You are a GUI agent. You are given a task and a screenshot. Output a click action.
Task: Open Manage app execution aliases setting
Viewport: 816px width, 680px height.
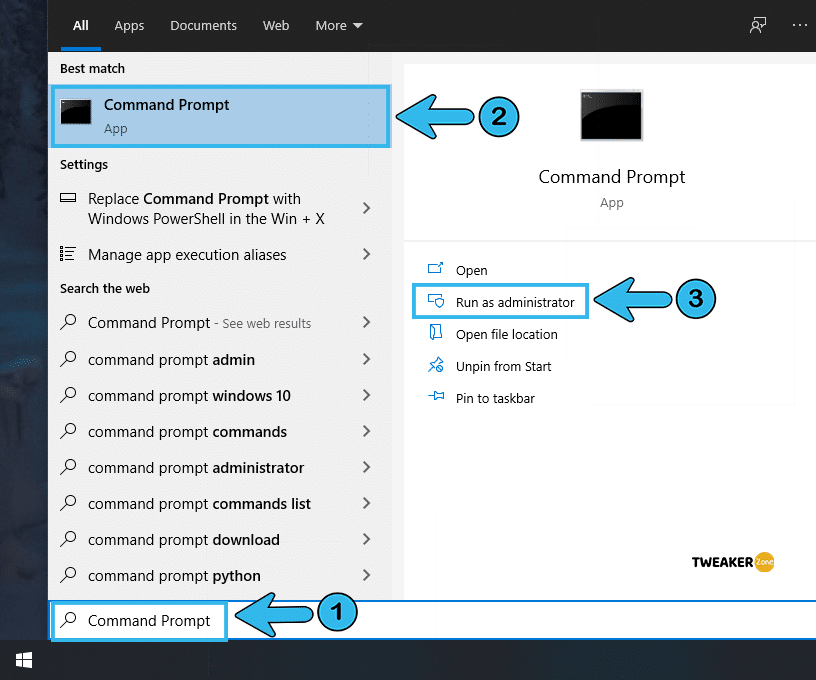point(221,254)
